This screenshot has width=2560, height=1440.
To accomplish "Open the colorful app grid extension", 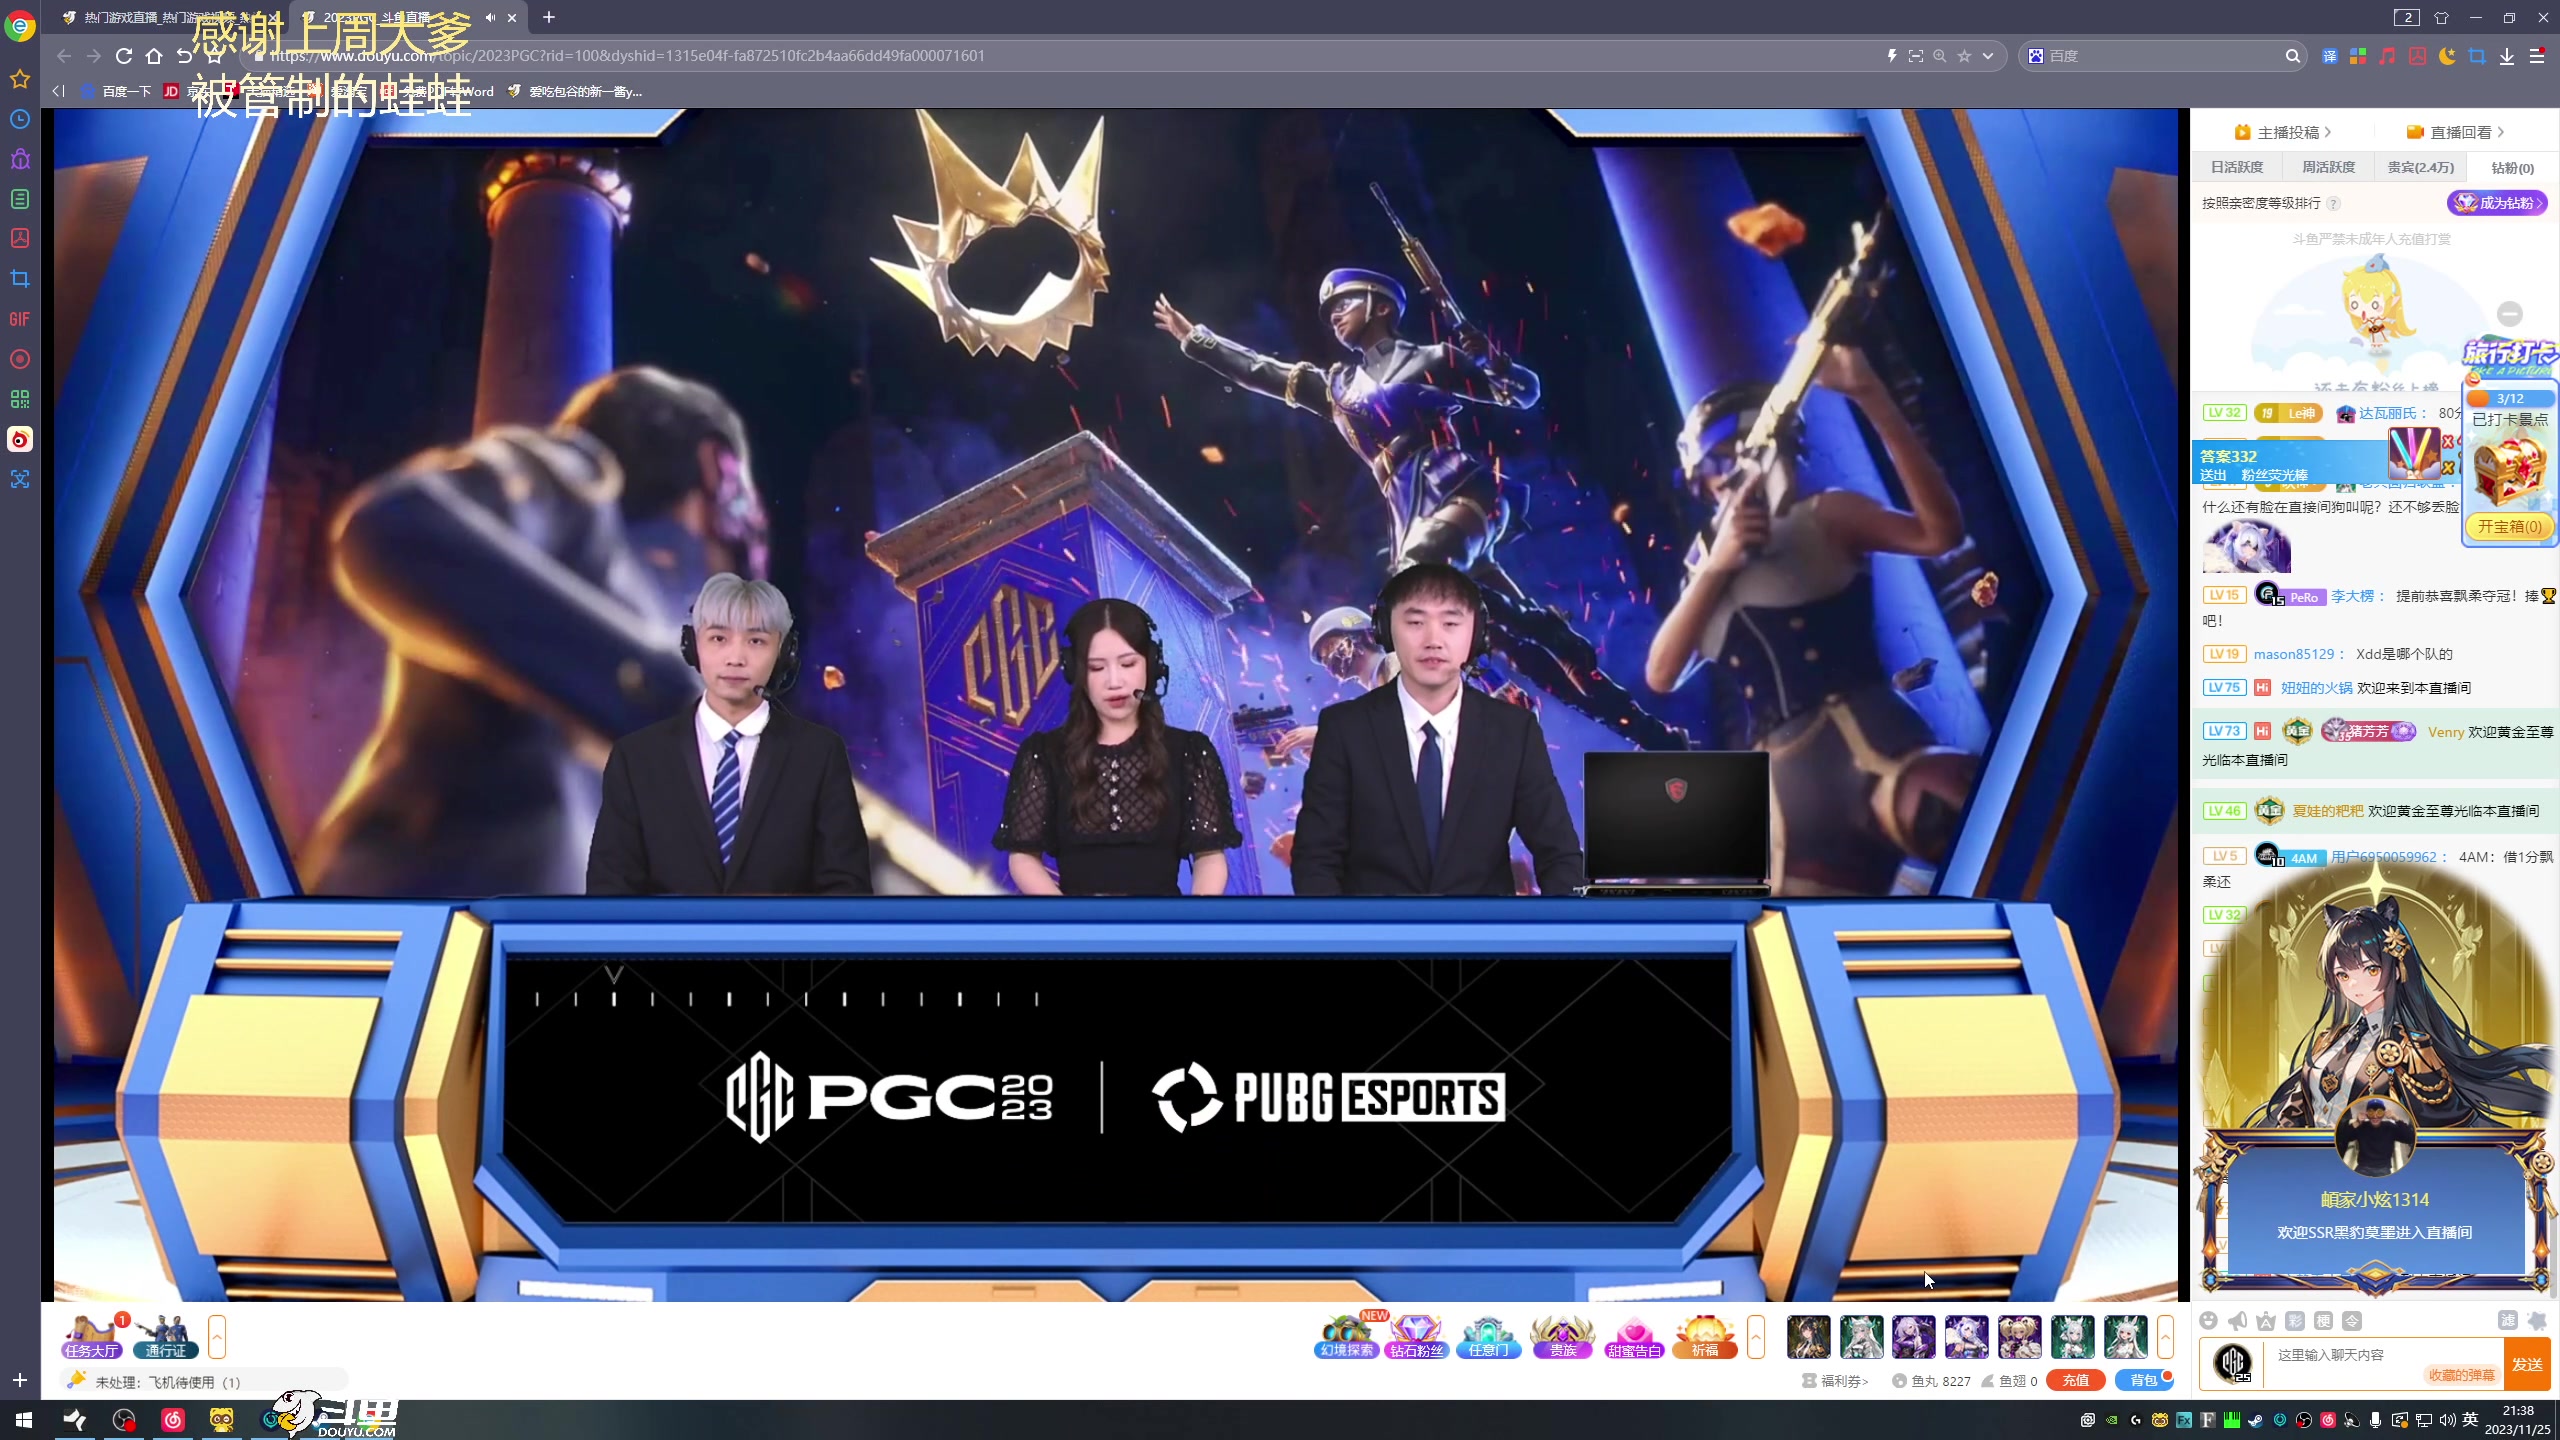I will 2359,56.
